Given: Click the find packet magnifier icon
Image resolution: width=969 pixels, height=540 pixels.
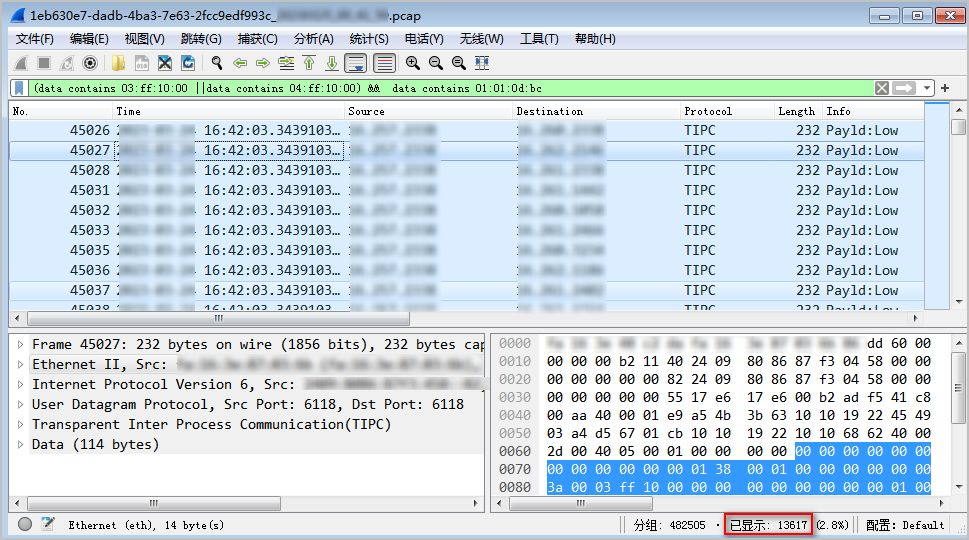Looking at the screenshot, I should pos(216,63).
